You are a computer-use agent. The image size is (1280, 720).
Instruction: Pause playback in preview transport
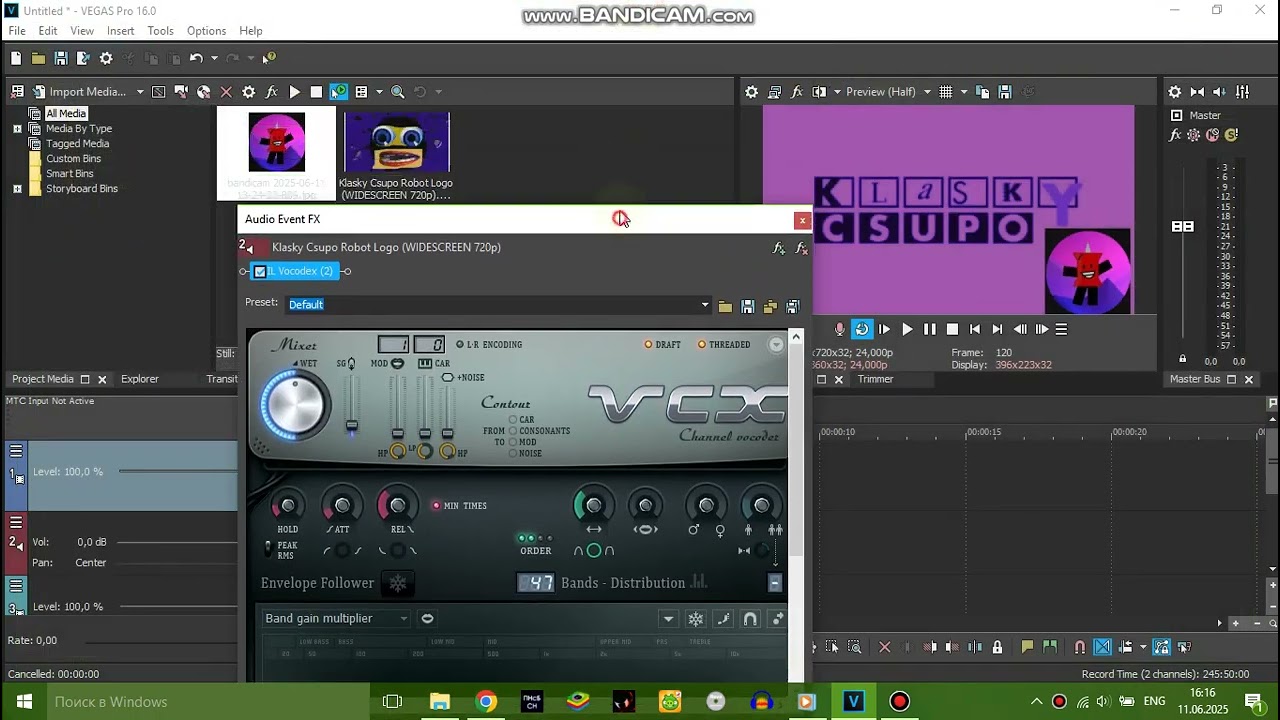click(x=930, y=329)
